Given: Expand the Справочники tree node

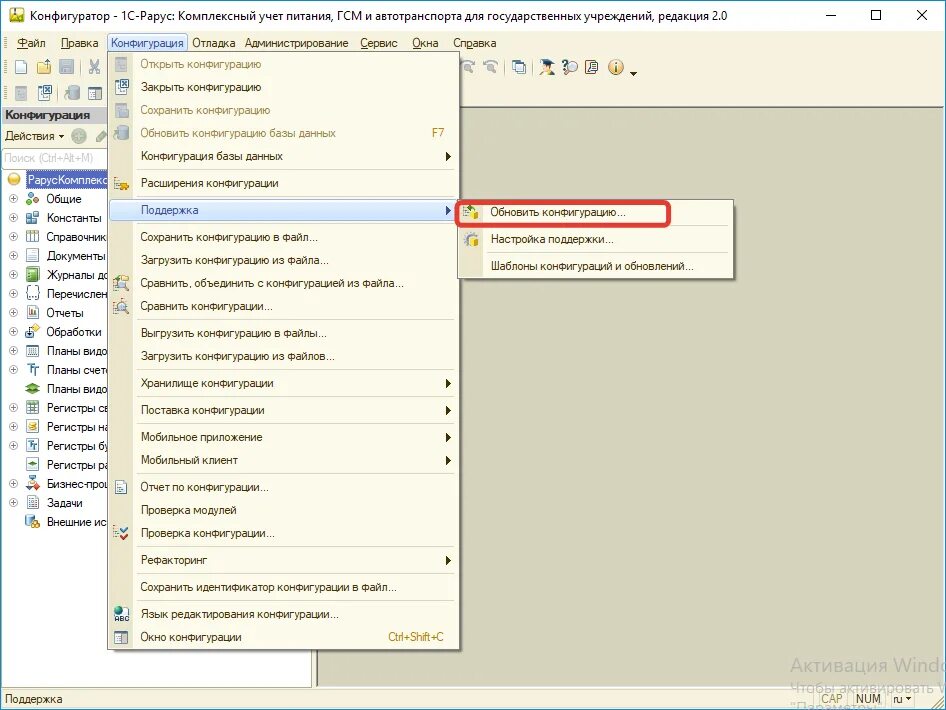Looking at the screenshot, I should tap(13, 236).
